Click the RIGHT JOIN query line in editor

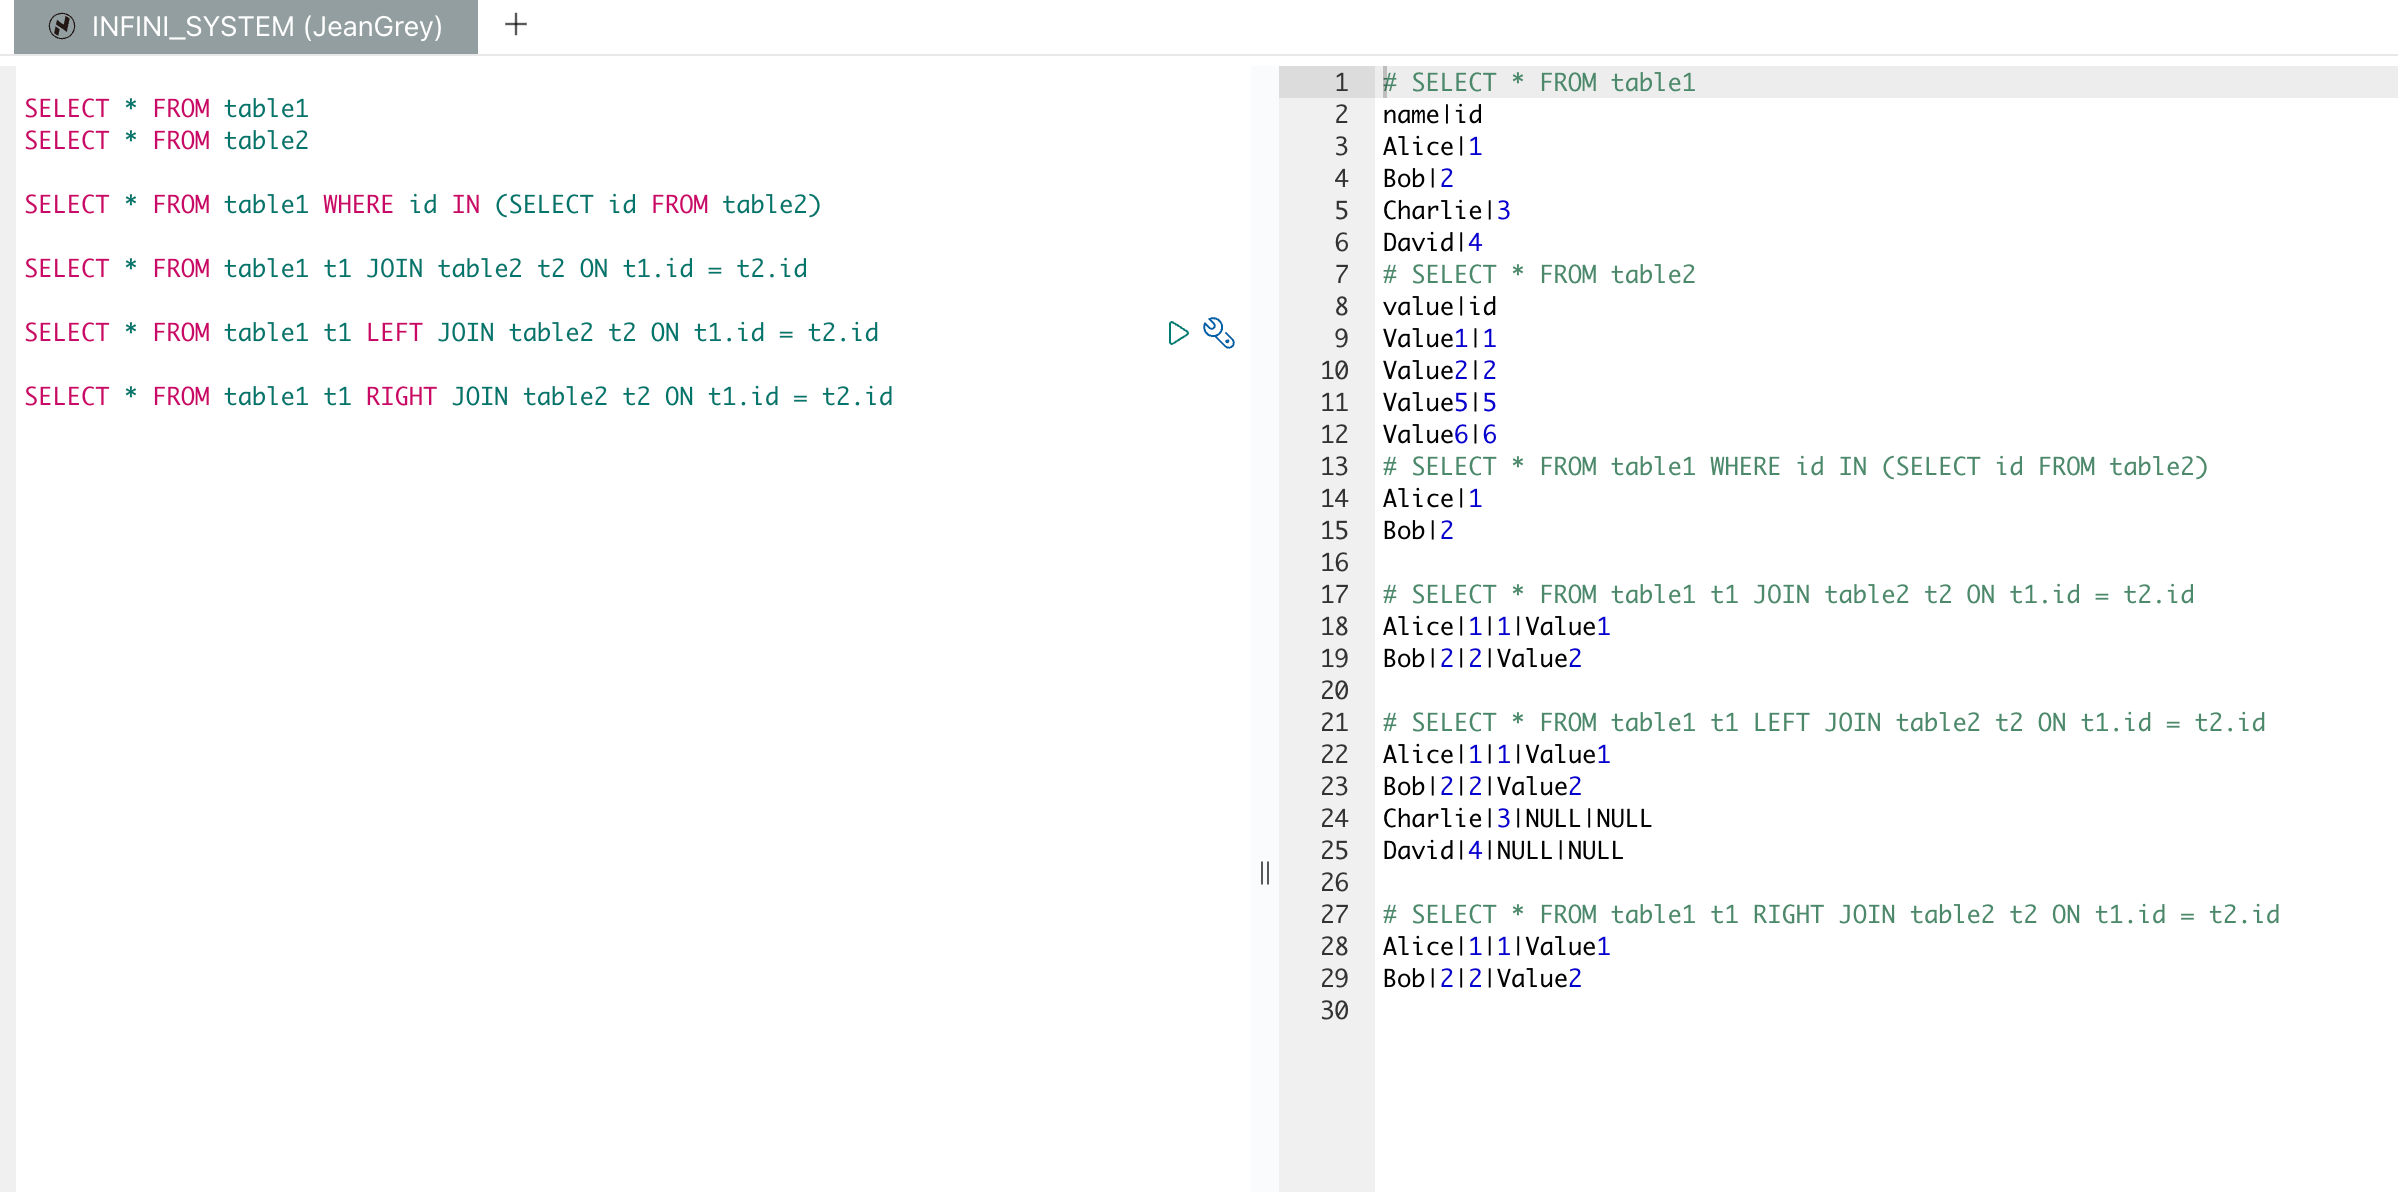coord(458,396)
